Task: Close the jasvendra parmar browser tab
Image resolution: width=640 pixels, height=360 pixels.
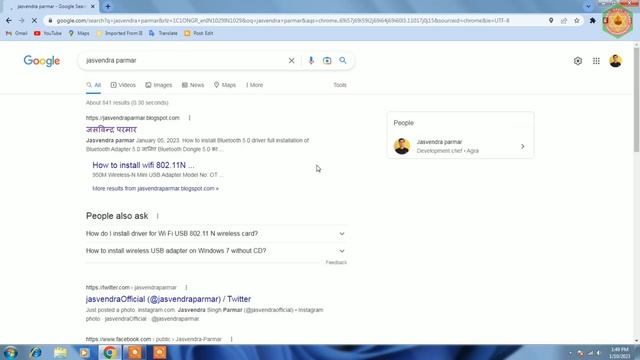Action: [93, 7]
